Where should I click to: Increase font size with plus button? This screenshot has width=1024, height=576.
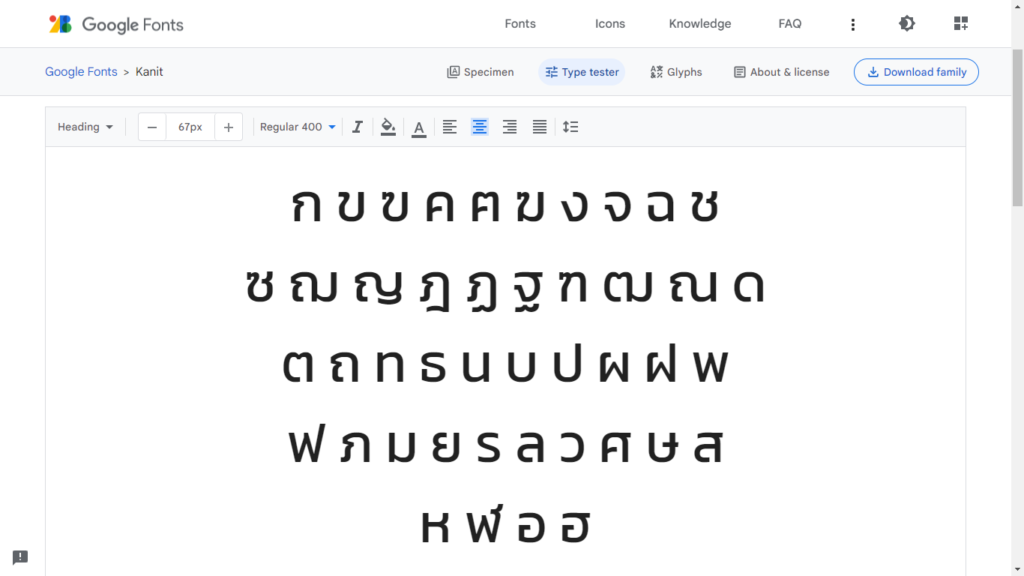228,127
